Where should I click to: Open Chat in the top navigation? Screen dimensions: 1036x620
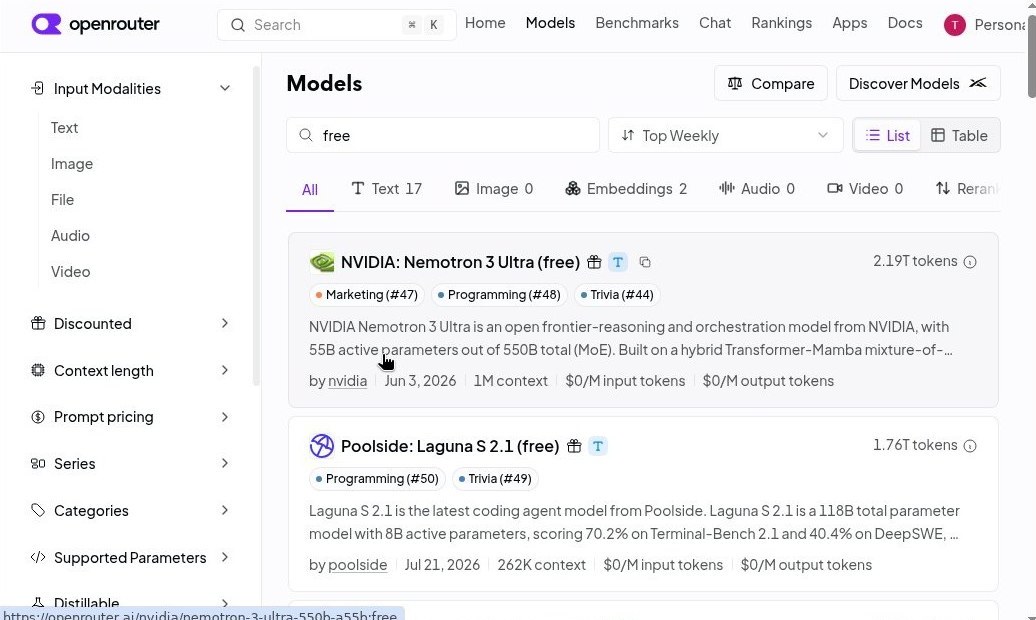[x=715, y=23]
